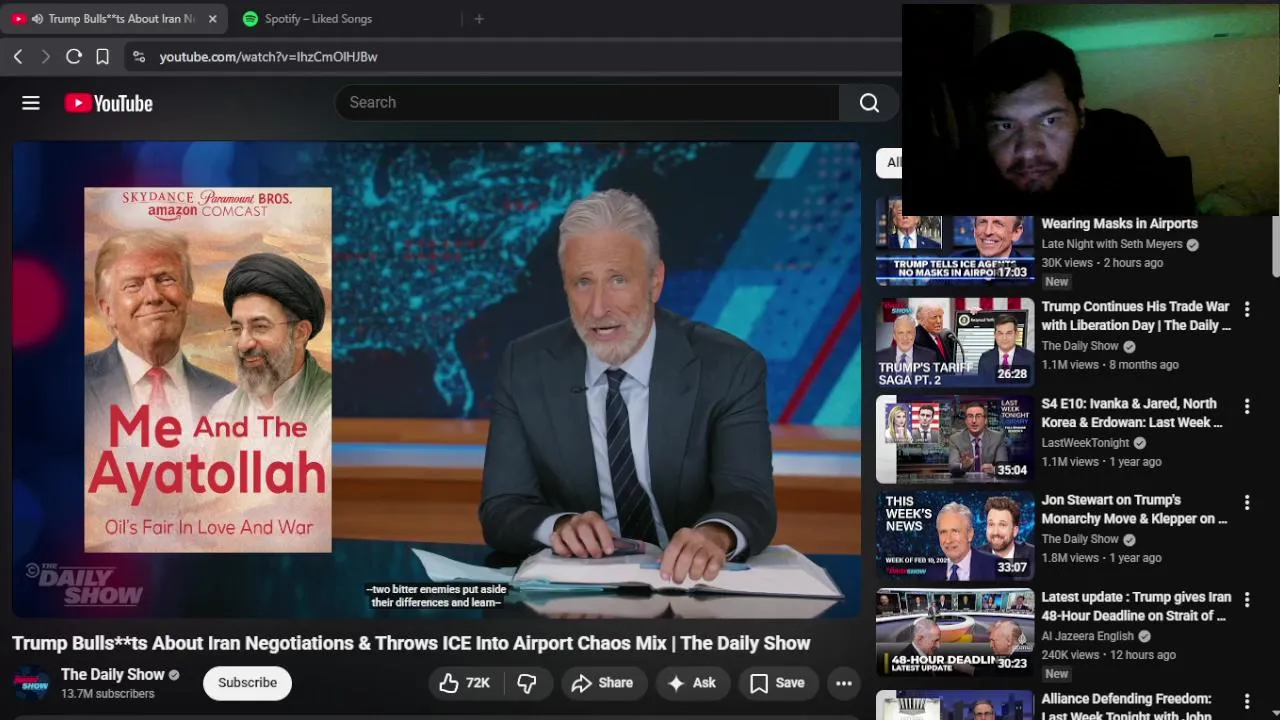Open options for Latest update Trump gives Iran

[x=1247, y=599]
